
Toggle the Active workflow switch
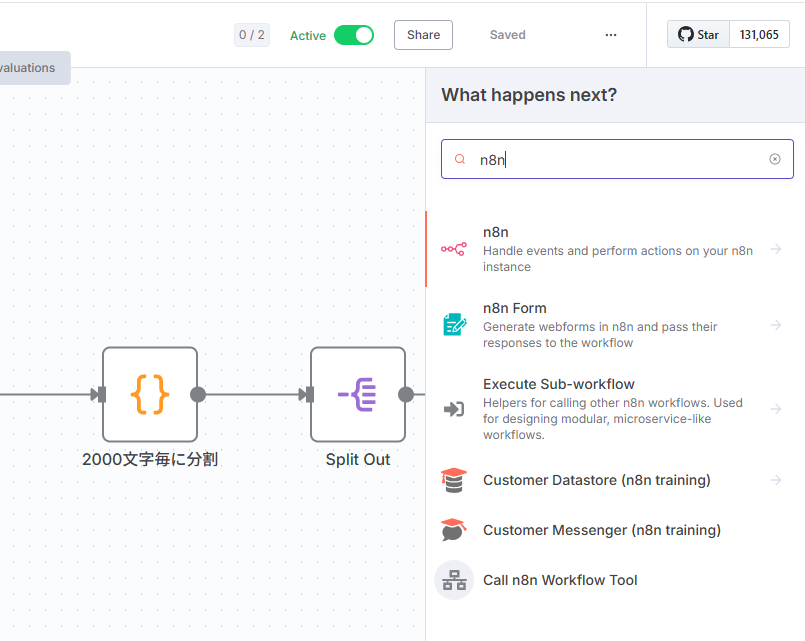coord(354,35)
